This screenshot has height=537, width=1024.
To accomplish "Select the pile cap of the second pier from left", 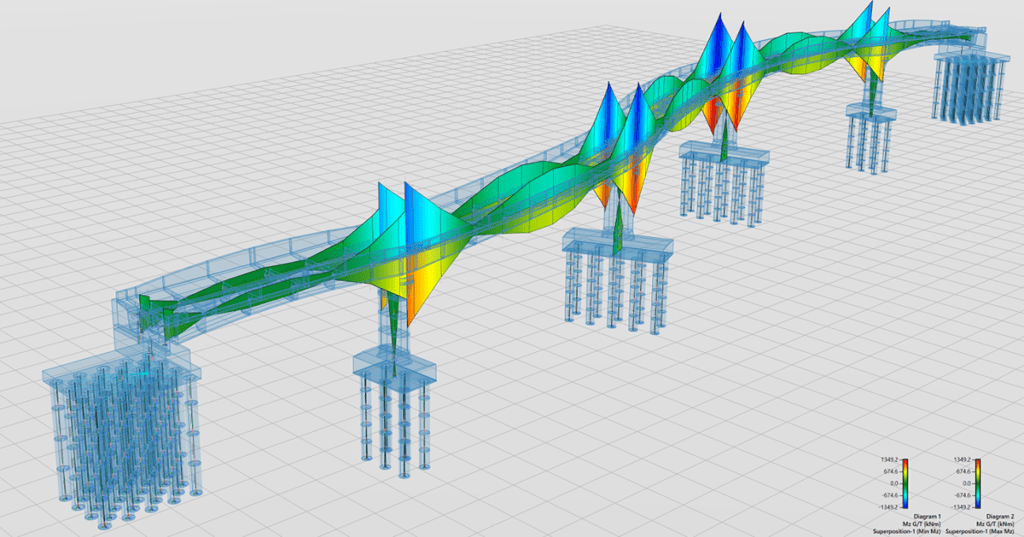I will pos(618,243).
